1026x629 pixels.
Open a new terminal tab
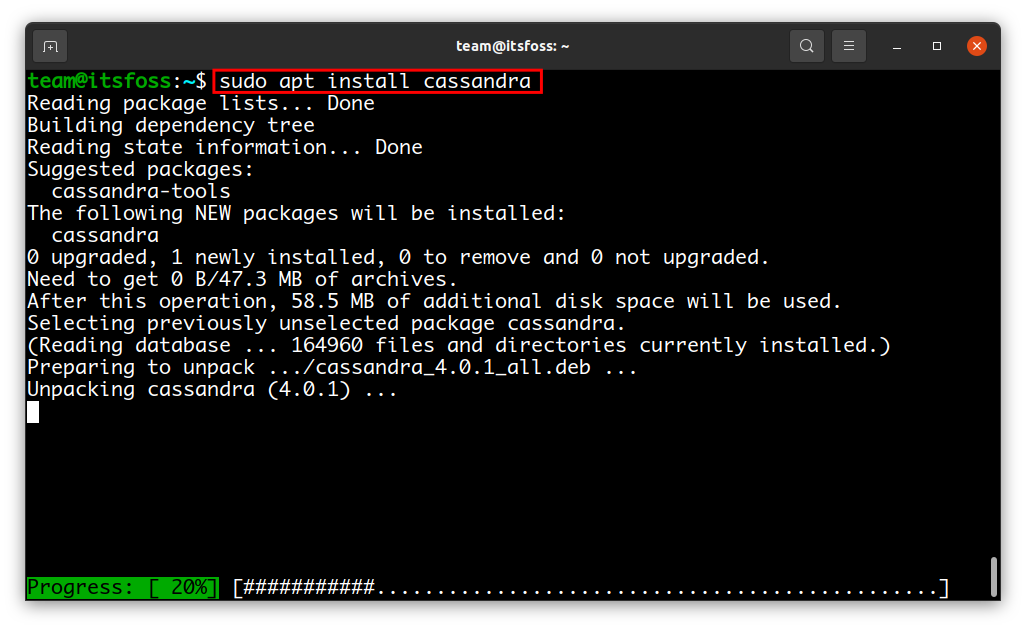(x=50, y=46)
